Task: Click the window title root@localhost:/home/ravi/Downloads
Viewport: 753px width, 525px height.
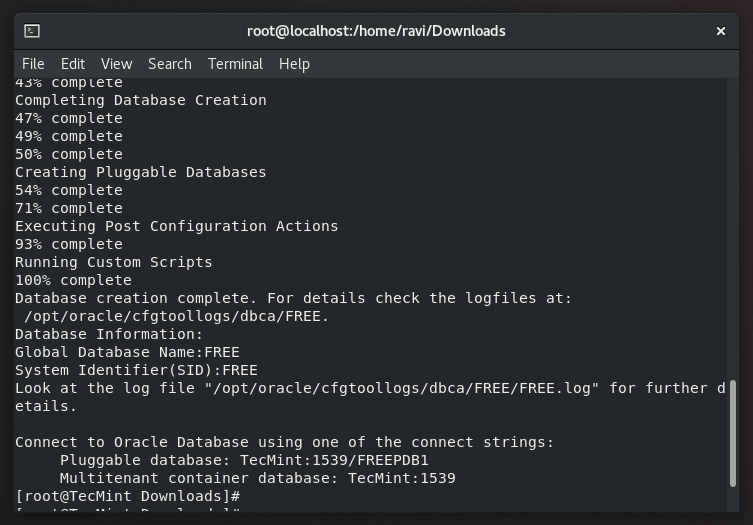Action: pyautogui.click(x=376, y=31)
